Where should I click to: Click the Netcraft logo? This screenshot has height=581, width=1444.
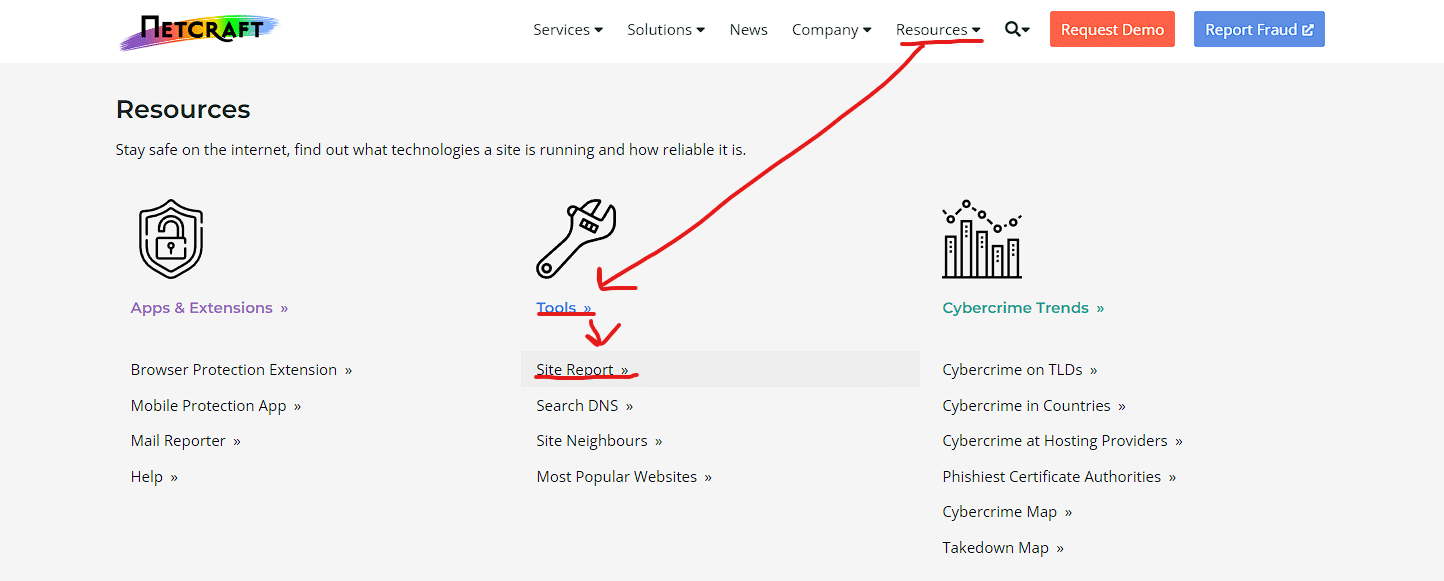197,31
